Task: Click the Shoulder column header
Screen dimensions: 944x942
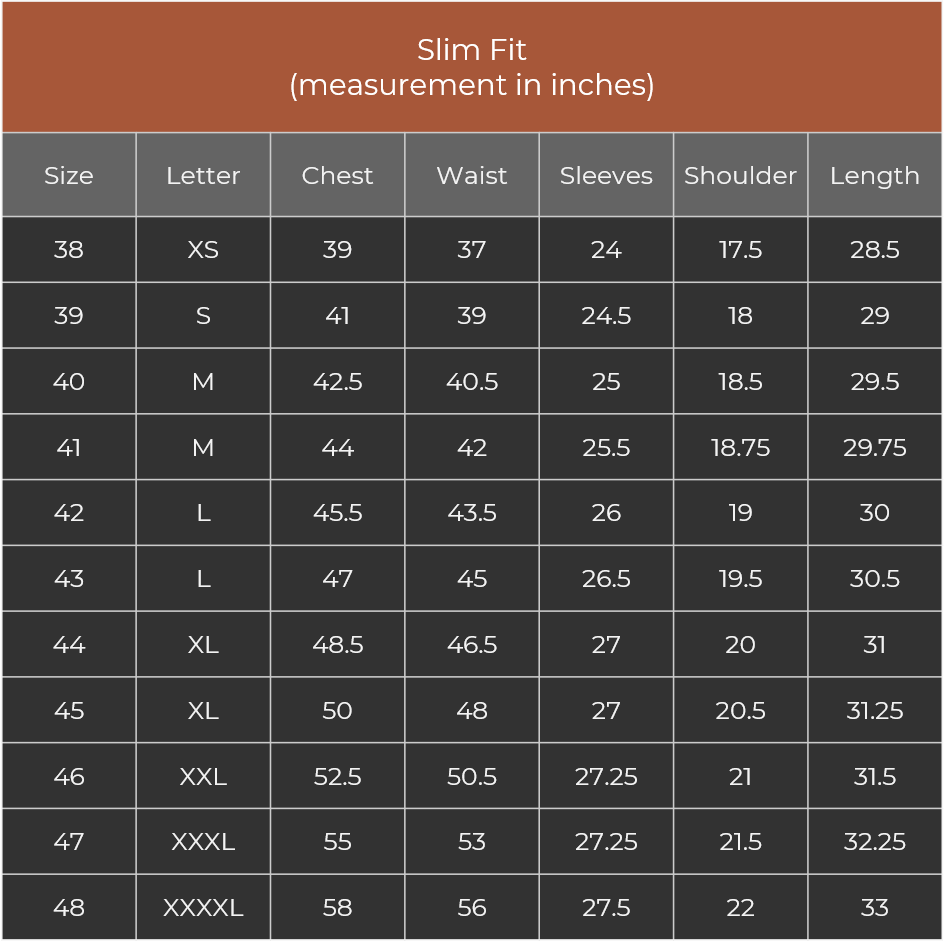Action: 740,175
